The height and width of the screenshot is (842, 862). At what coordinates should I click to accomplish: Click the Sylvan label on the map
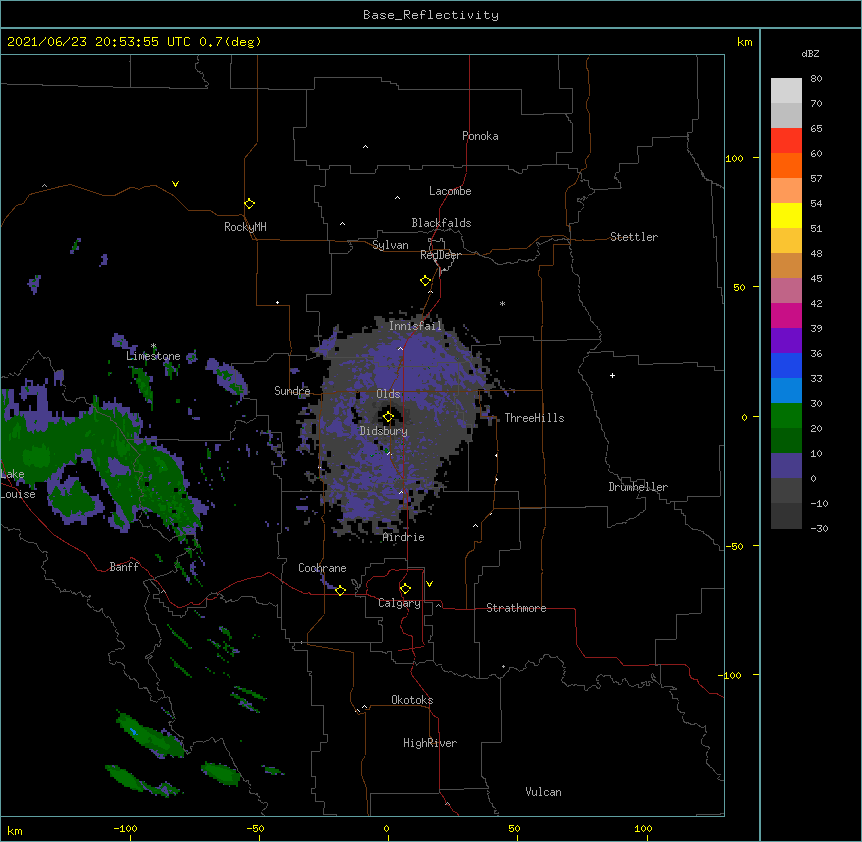tap(390, 245)
